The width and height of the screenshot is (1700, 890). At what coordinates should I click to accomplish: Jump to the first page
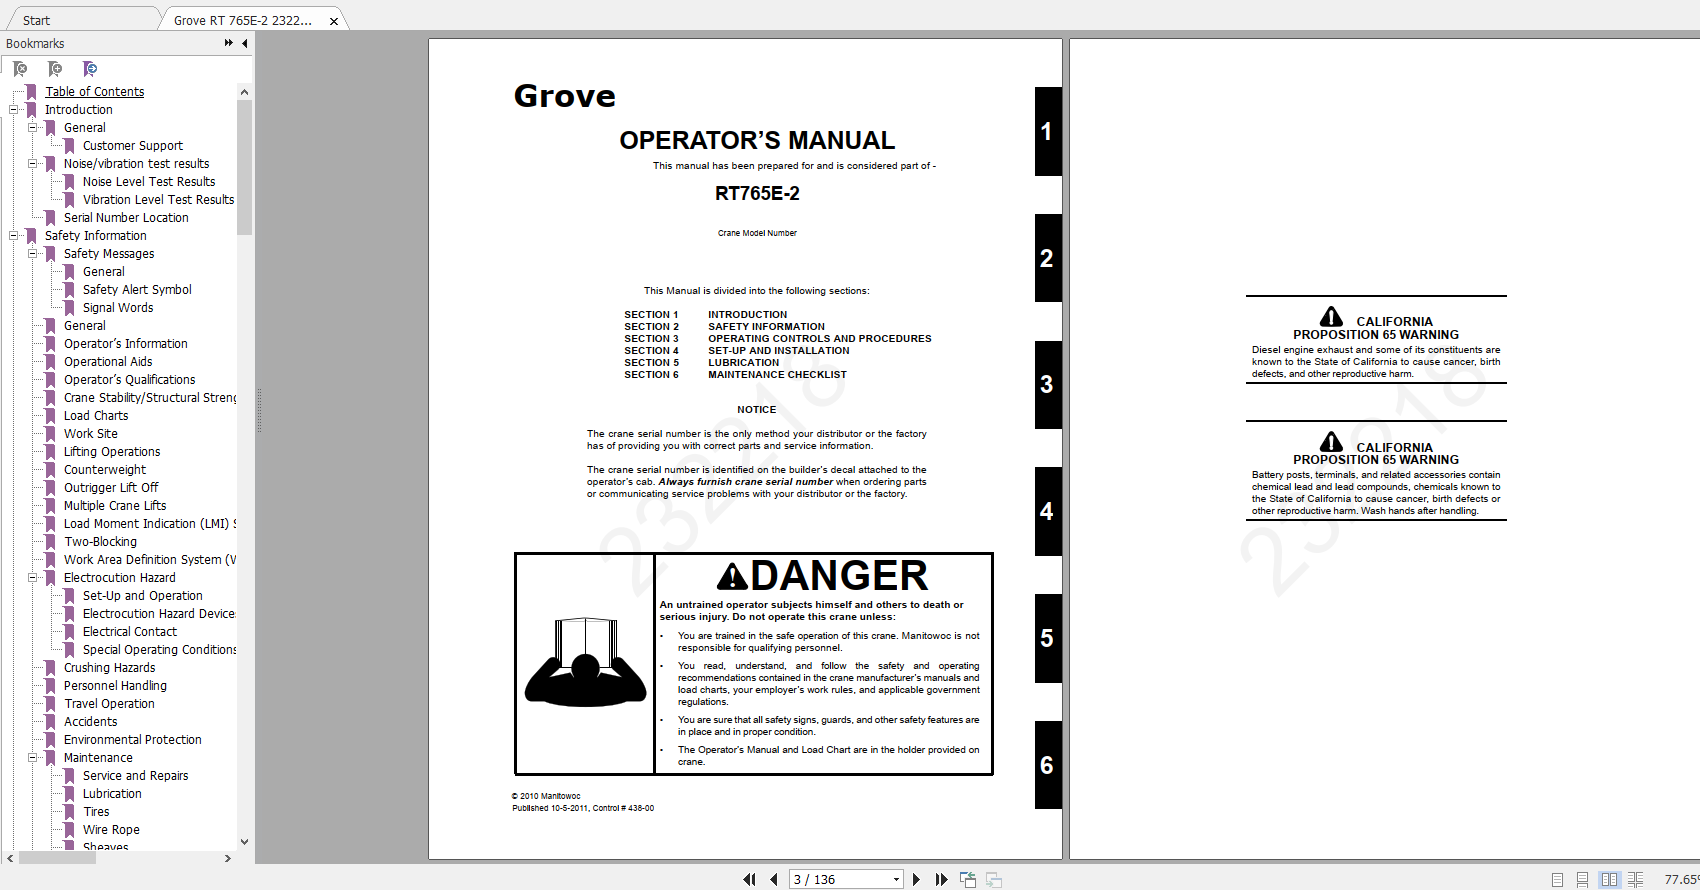point(749,879)
